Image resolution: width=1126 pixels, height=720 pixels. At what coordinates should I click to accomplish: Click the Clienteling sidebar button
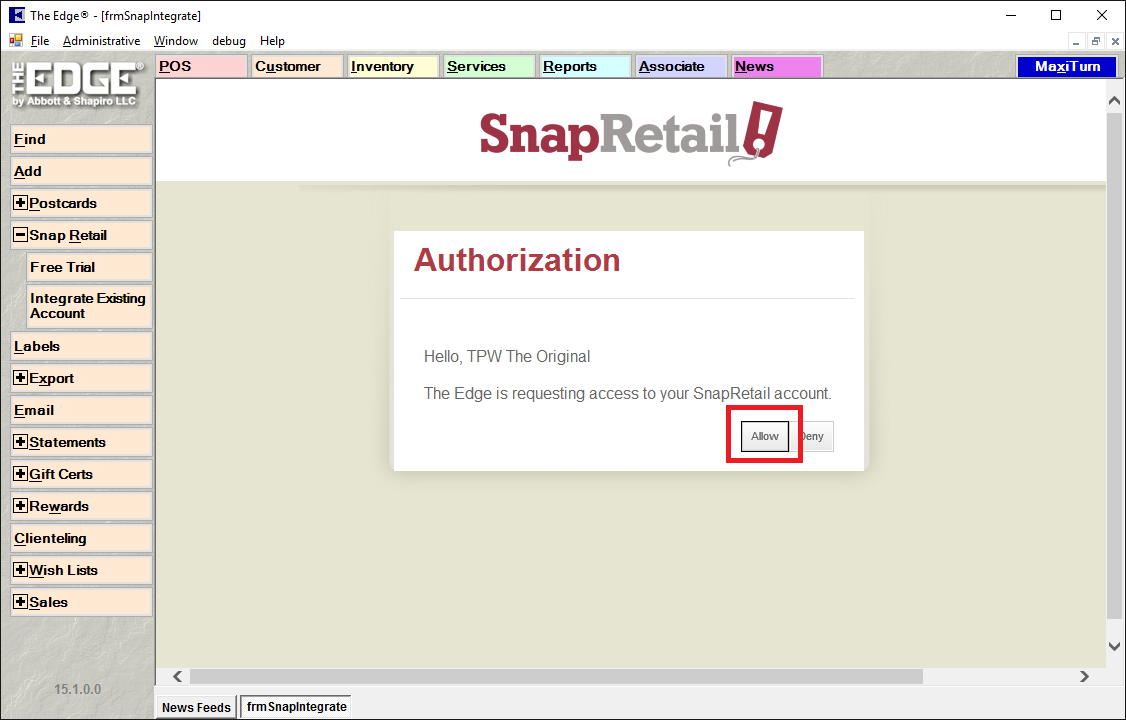[x=81, y=538]
